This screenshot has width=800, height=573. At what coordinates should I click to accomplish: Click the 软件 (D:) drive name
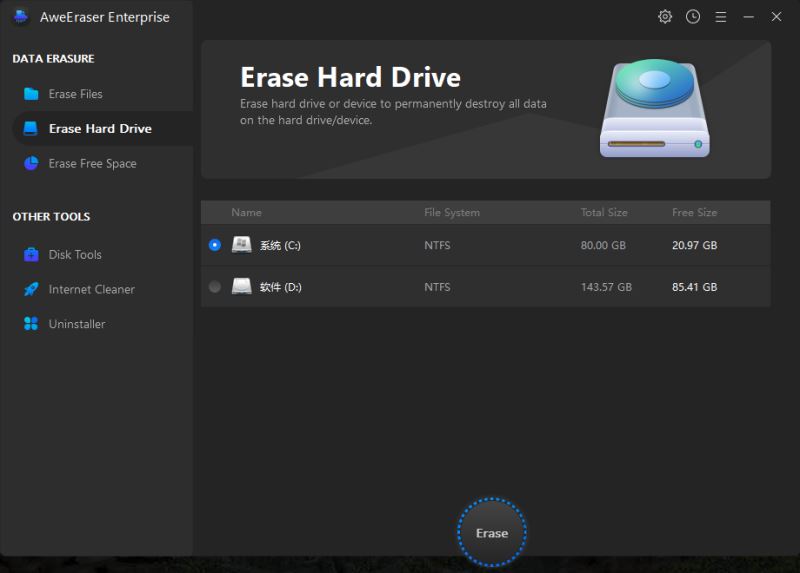point(281,287)
